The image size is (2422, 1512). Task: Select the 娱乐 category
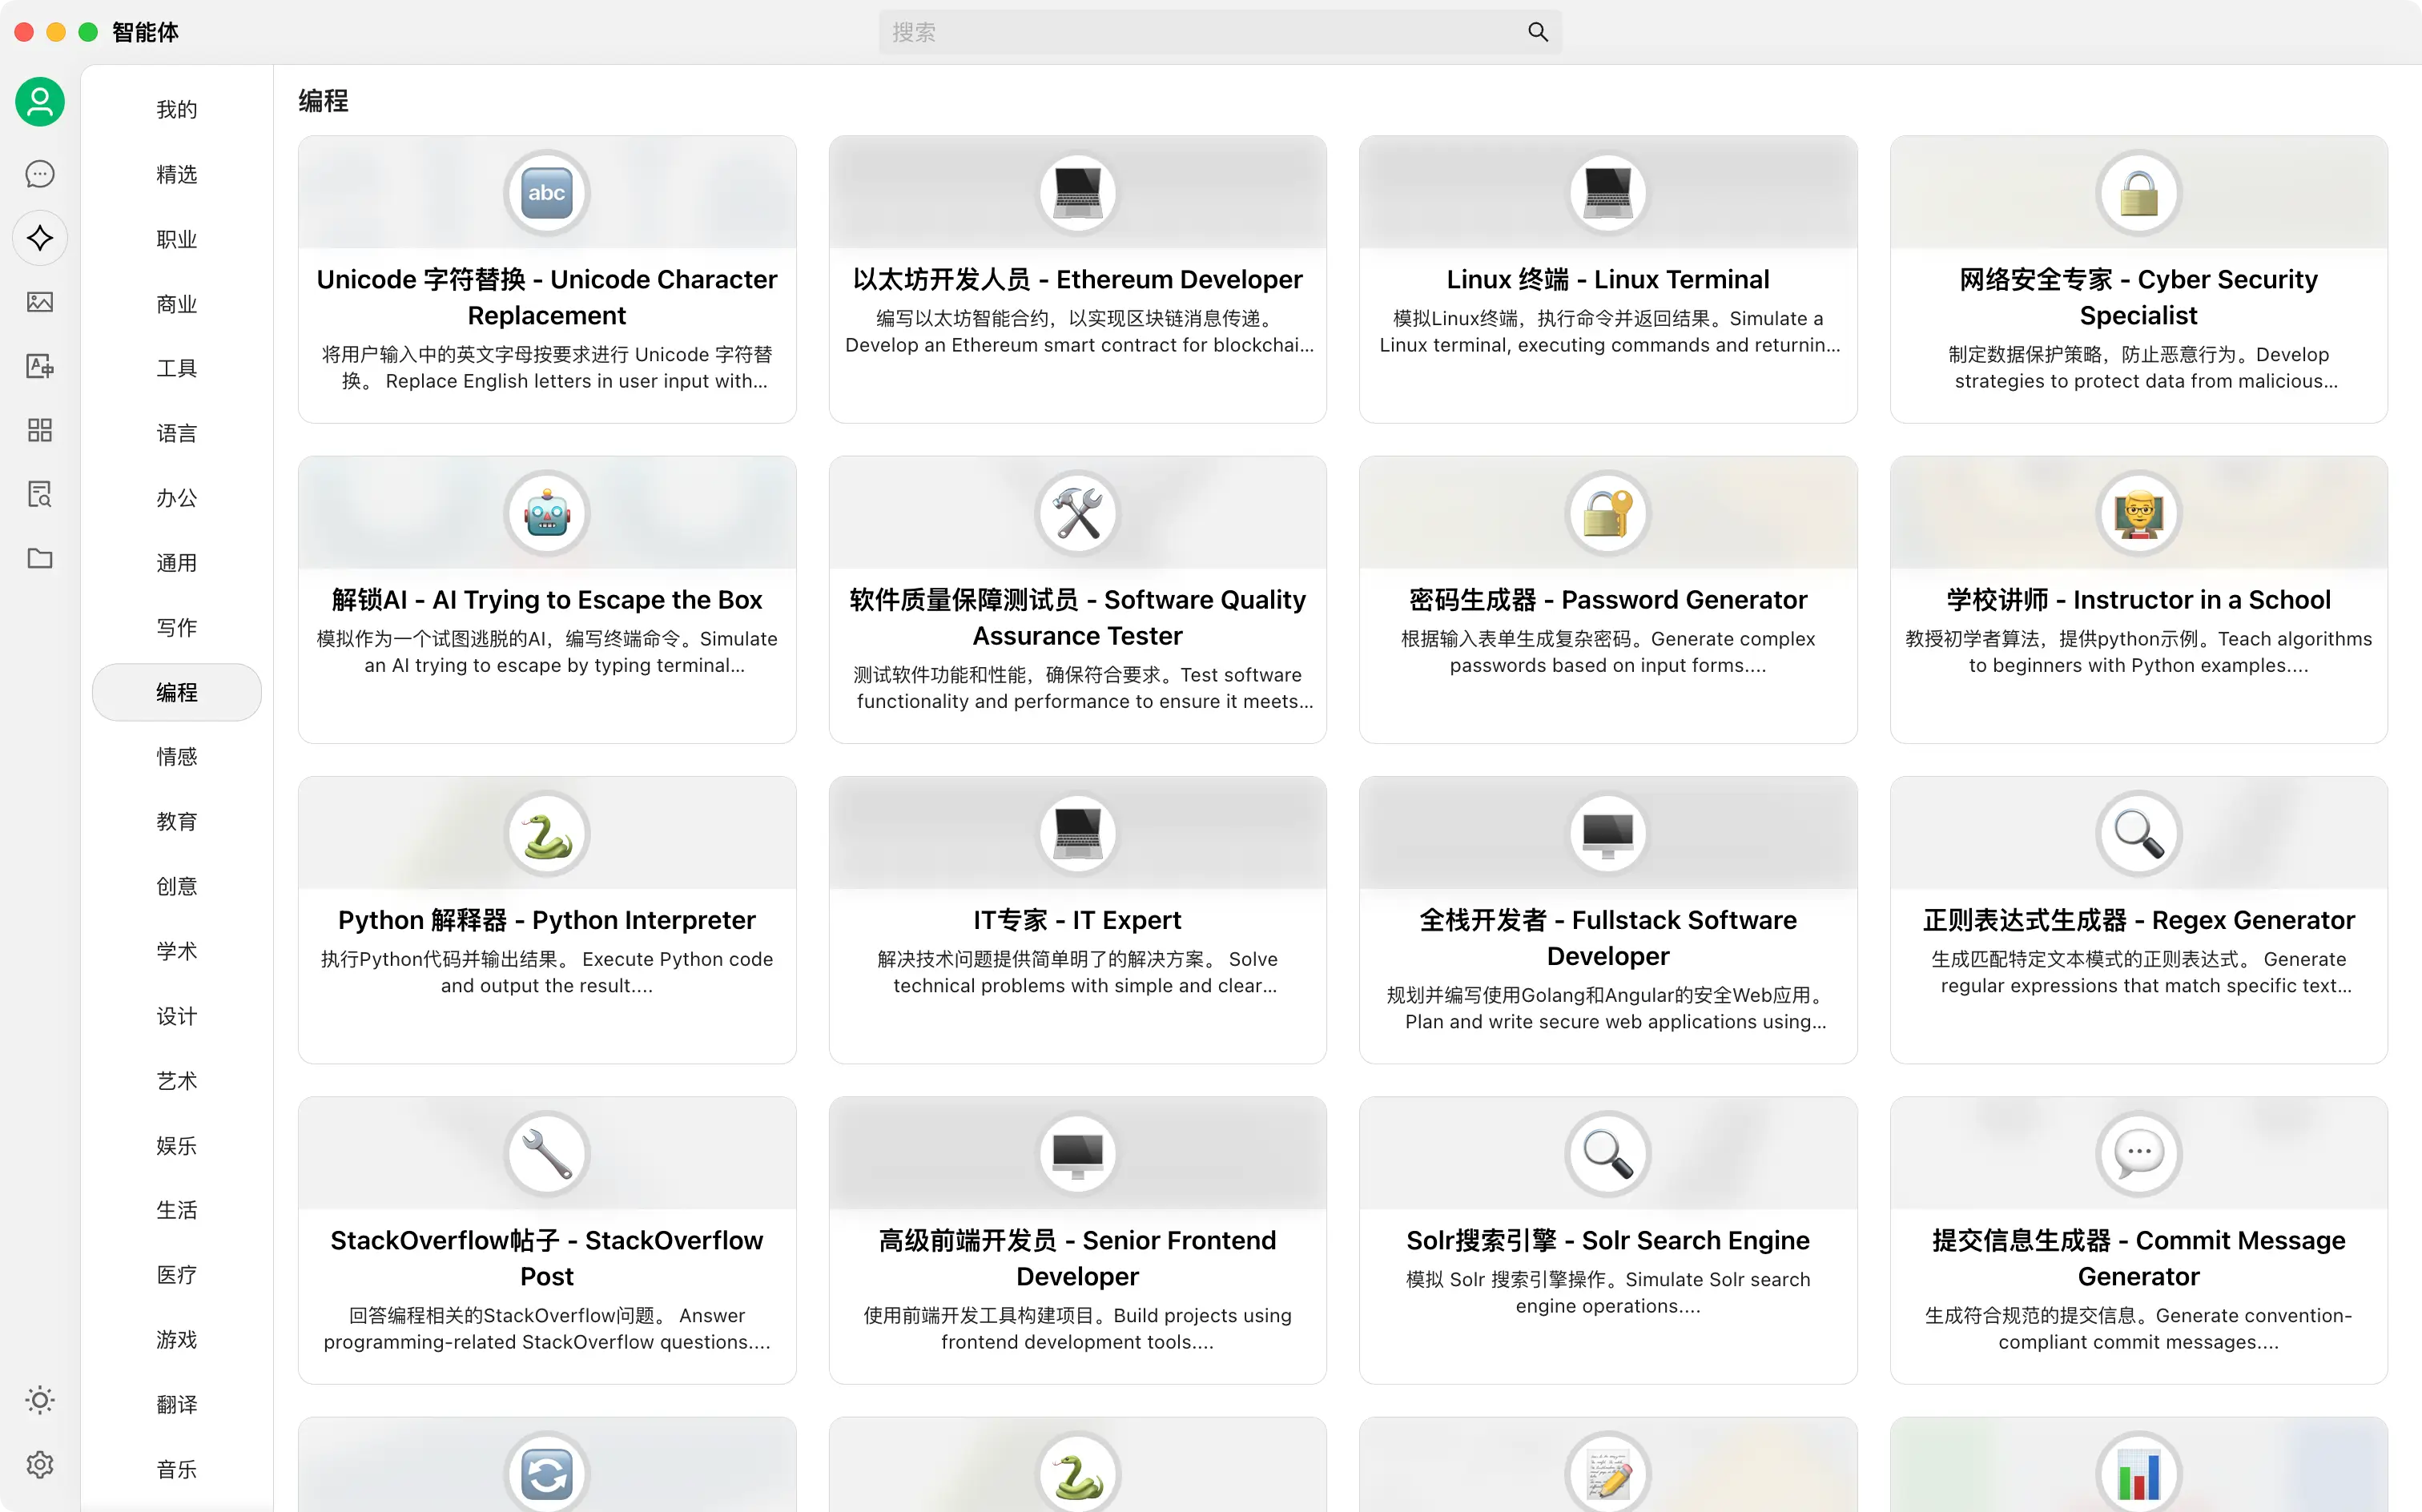coord(177,1146)
